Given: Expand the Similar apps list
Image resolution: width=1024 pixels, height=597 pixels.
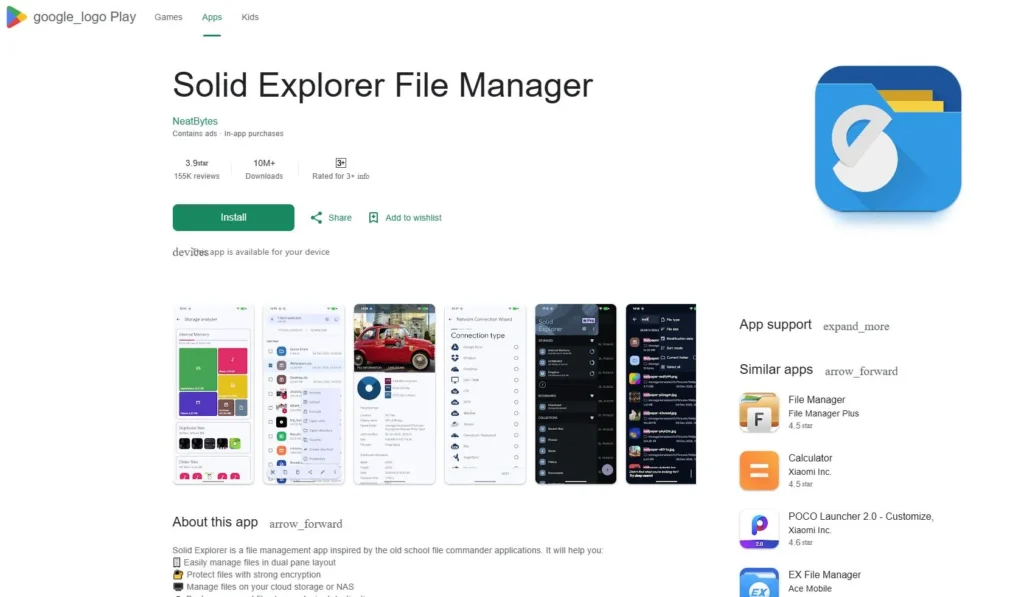Looking at the screenshot, I should [x=861, y=371].
